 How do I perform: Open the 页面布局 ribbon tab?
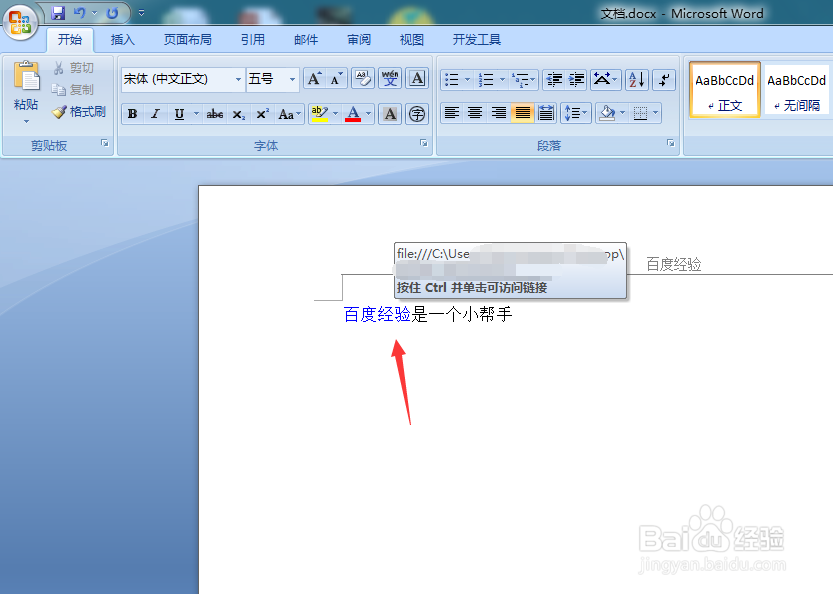[x=187, y=40]
